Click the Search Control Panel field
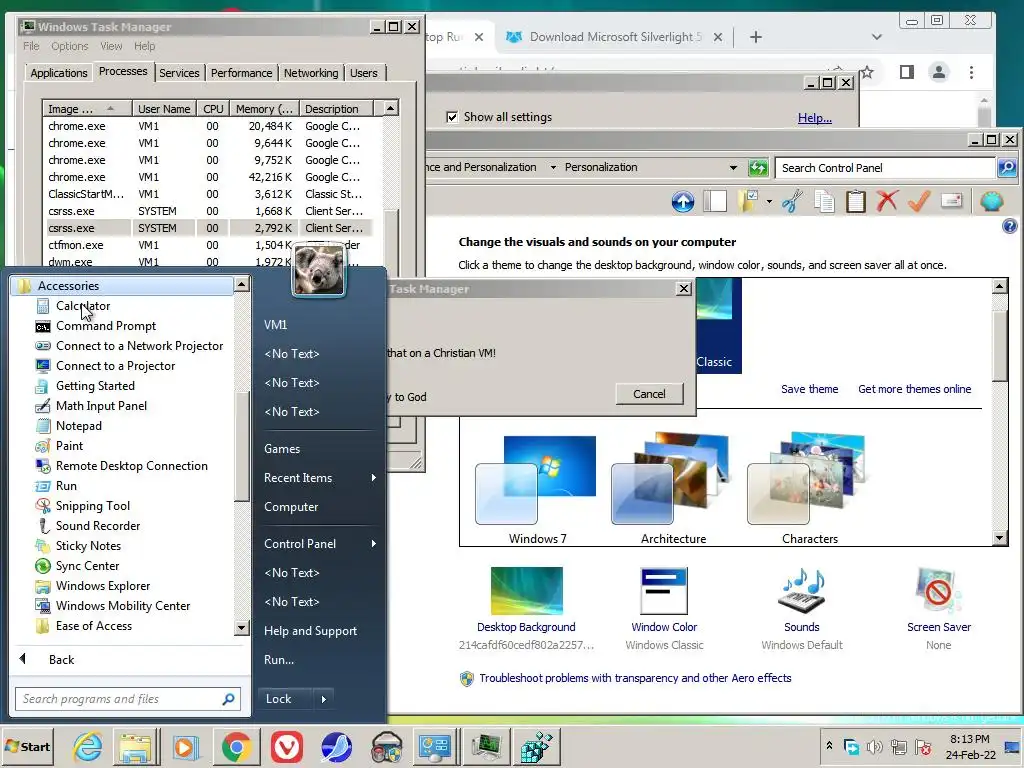The image size is (1024, 768). coord(886,168)
